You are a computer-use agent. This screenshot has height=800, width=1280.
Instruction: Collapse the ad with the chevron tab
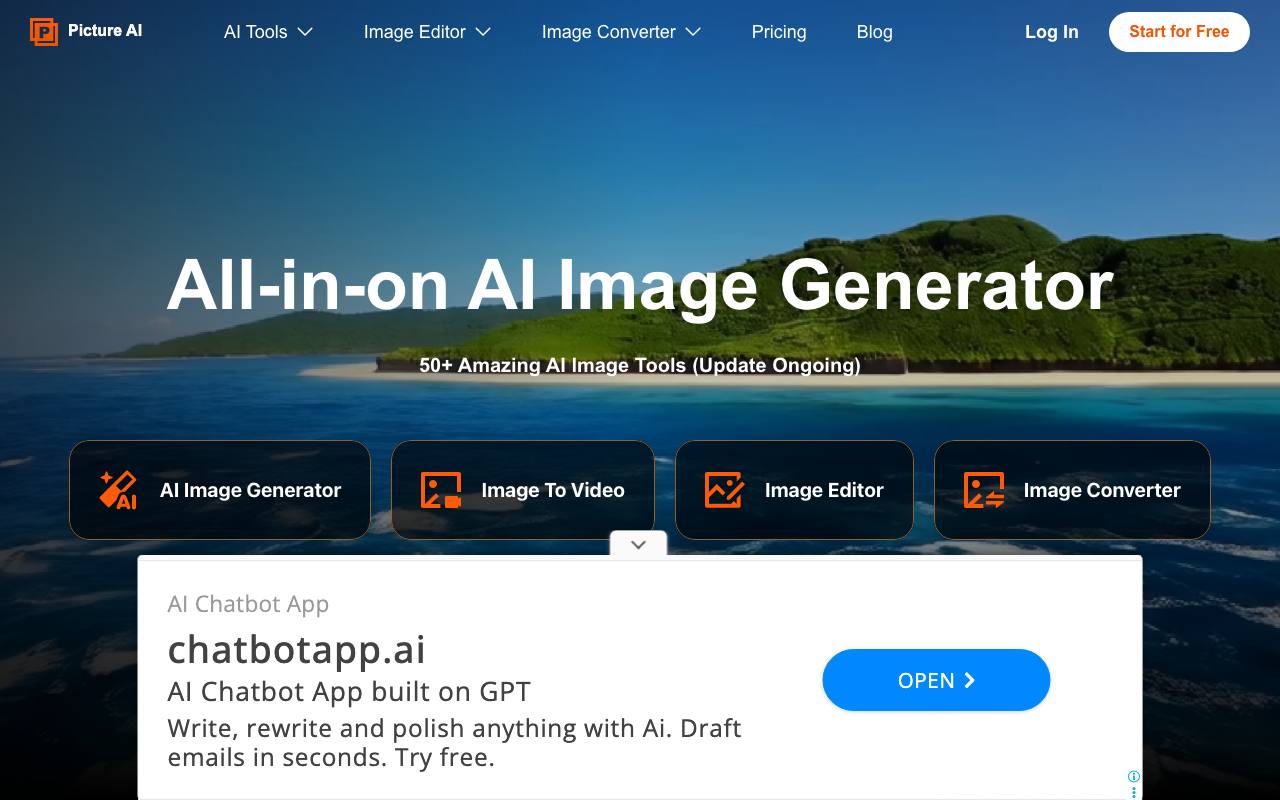[x=638, y=544]
